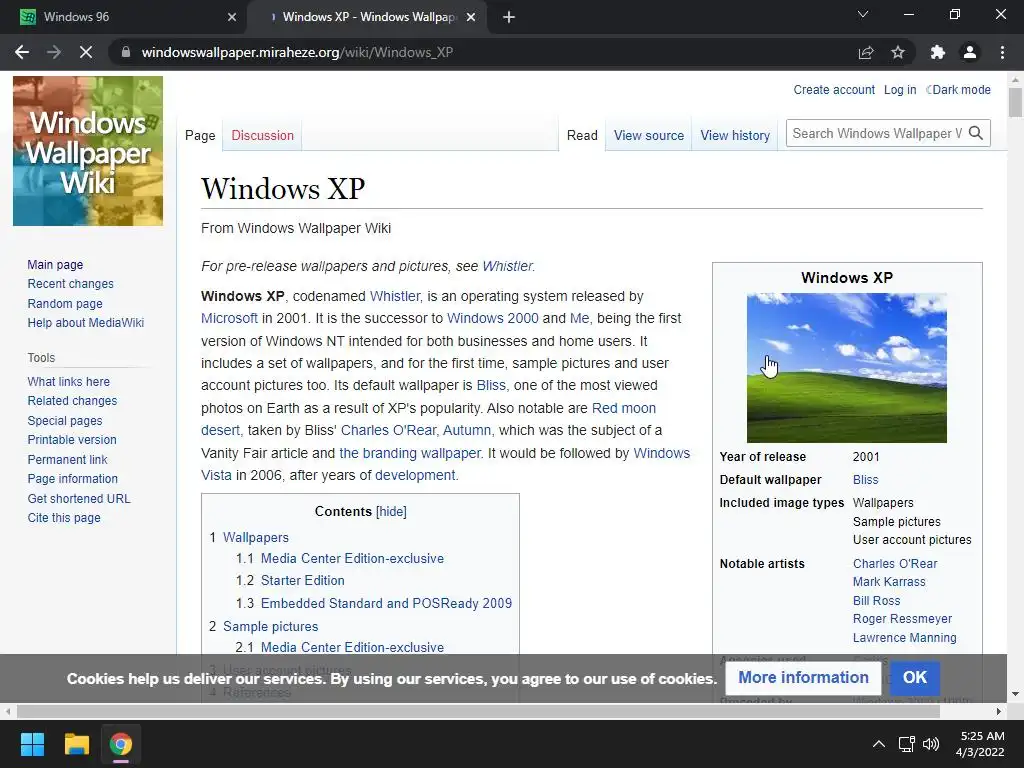Image resolution: width=1024 pixels, height=768 pixels.
Task: Click the volume speaker icon in the tray
Action: coord(931,744)
